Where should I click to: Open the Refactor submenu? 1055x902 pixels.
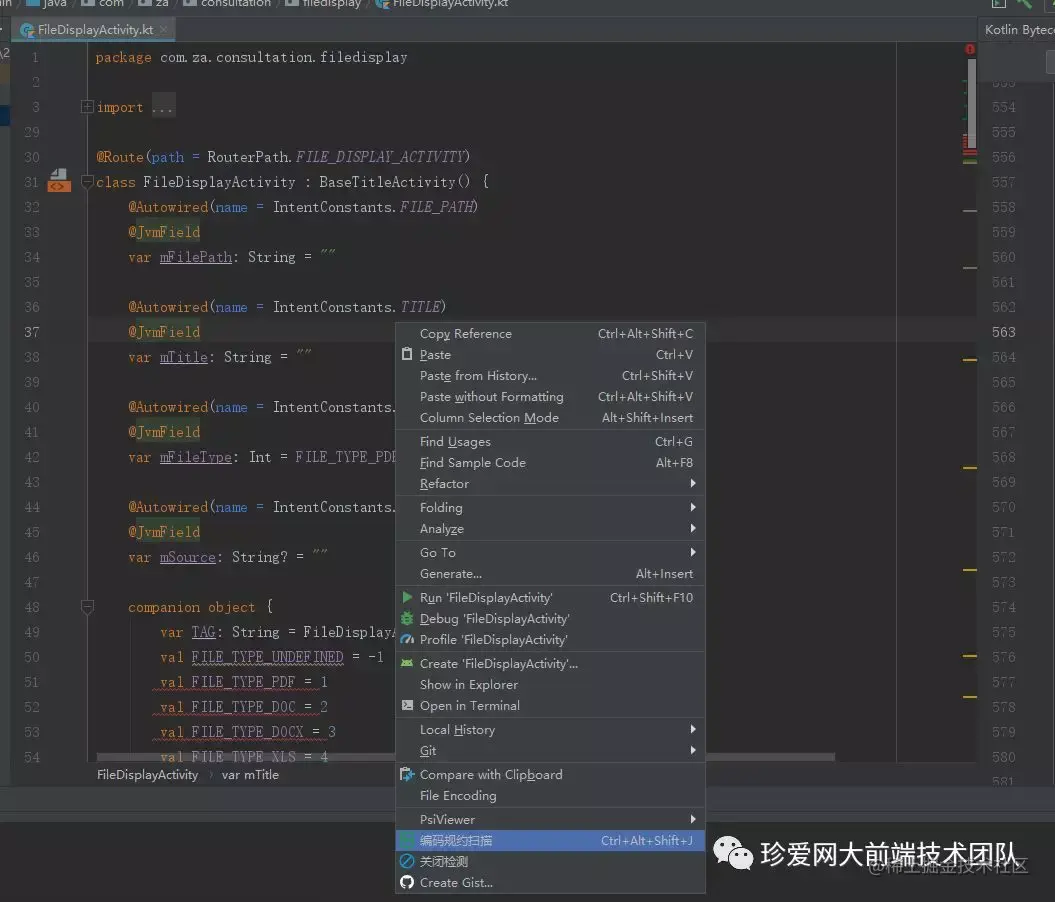point(550,484)
